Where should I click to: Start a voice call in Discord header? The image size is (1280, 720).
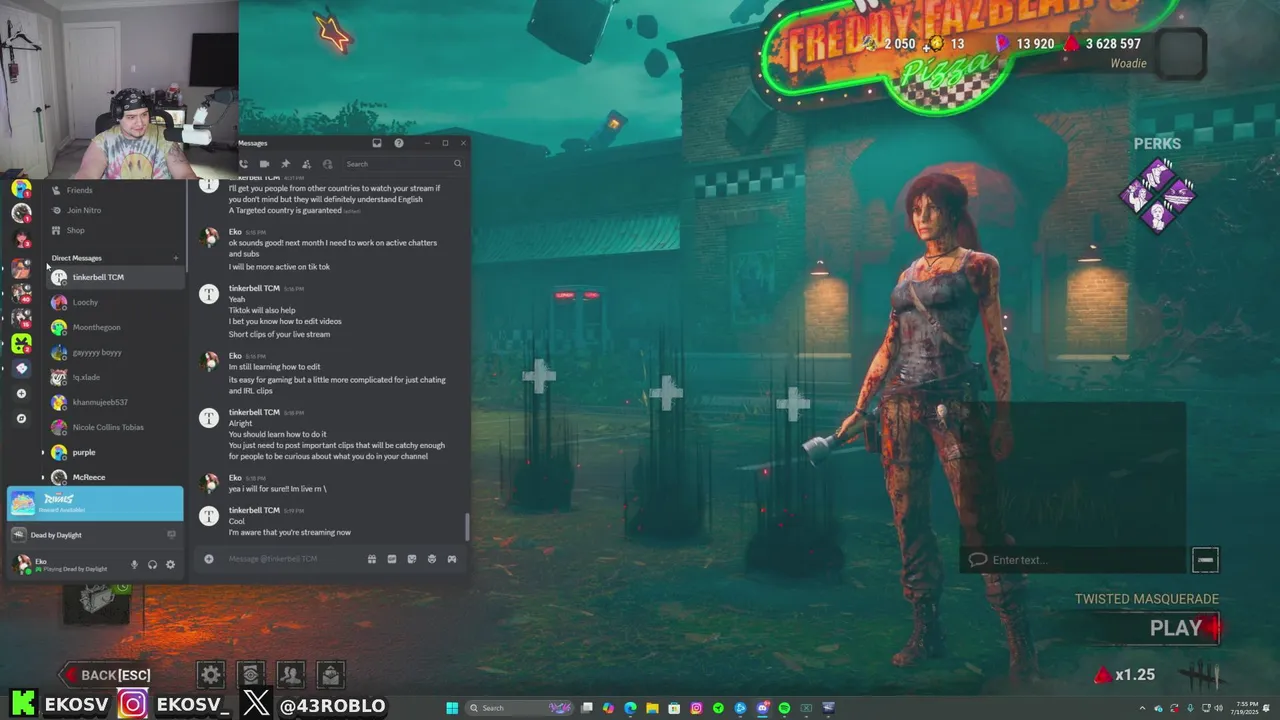tap(243, 164)
